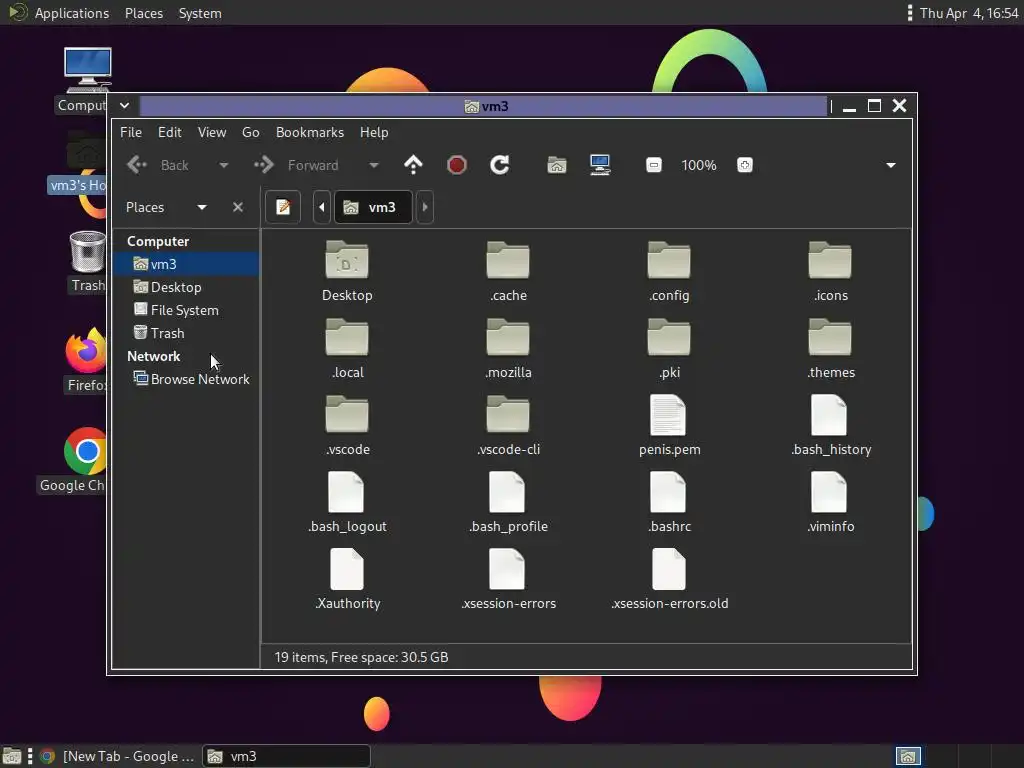The height and width of the screenshot is (768, 1024).
Task: Select the .xsession-errors.old file
Action: pos(669,569)
